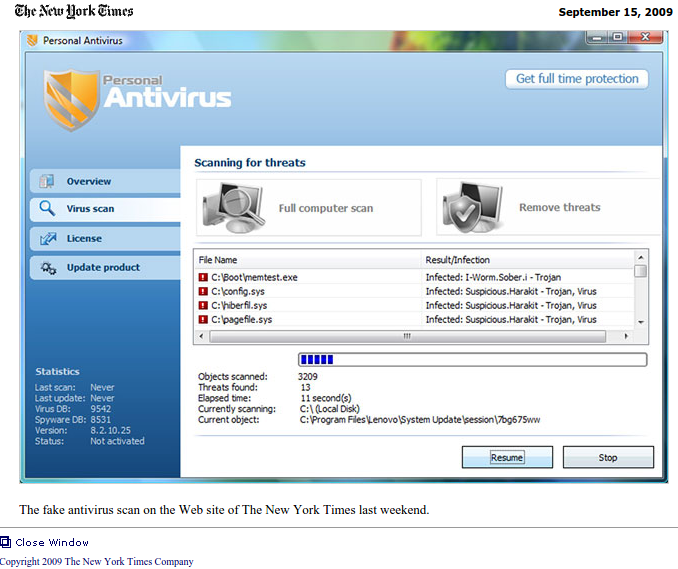Screen dimensions: 678x569
Task: Start Full computer scan
Action: click(x=309, y=208)
